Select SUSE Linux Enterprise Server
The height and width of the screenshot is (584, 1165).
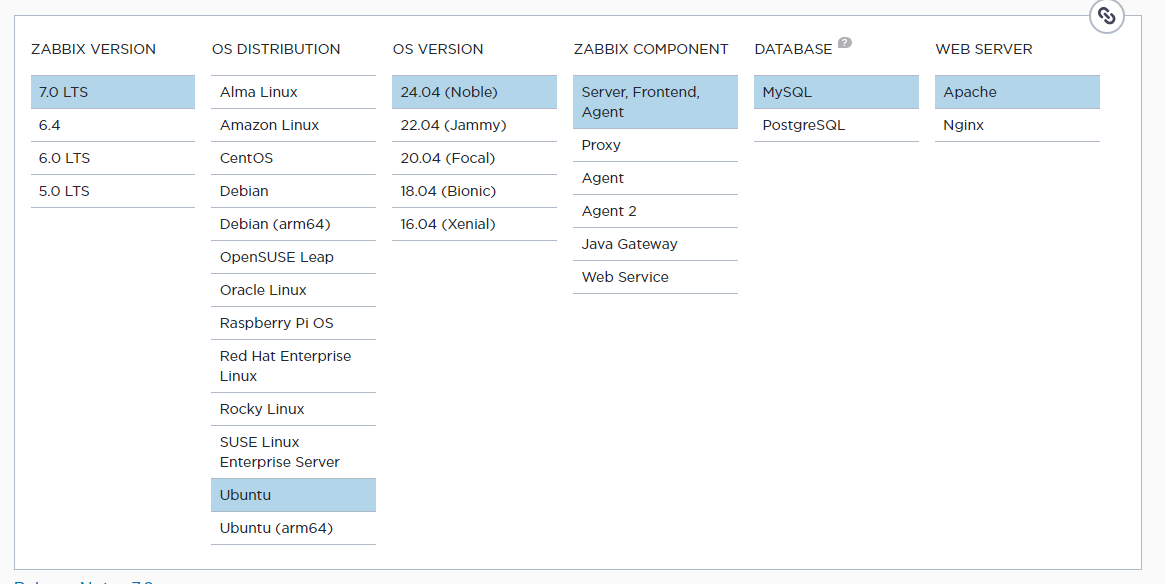point(292,452)
